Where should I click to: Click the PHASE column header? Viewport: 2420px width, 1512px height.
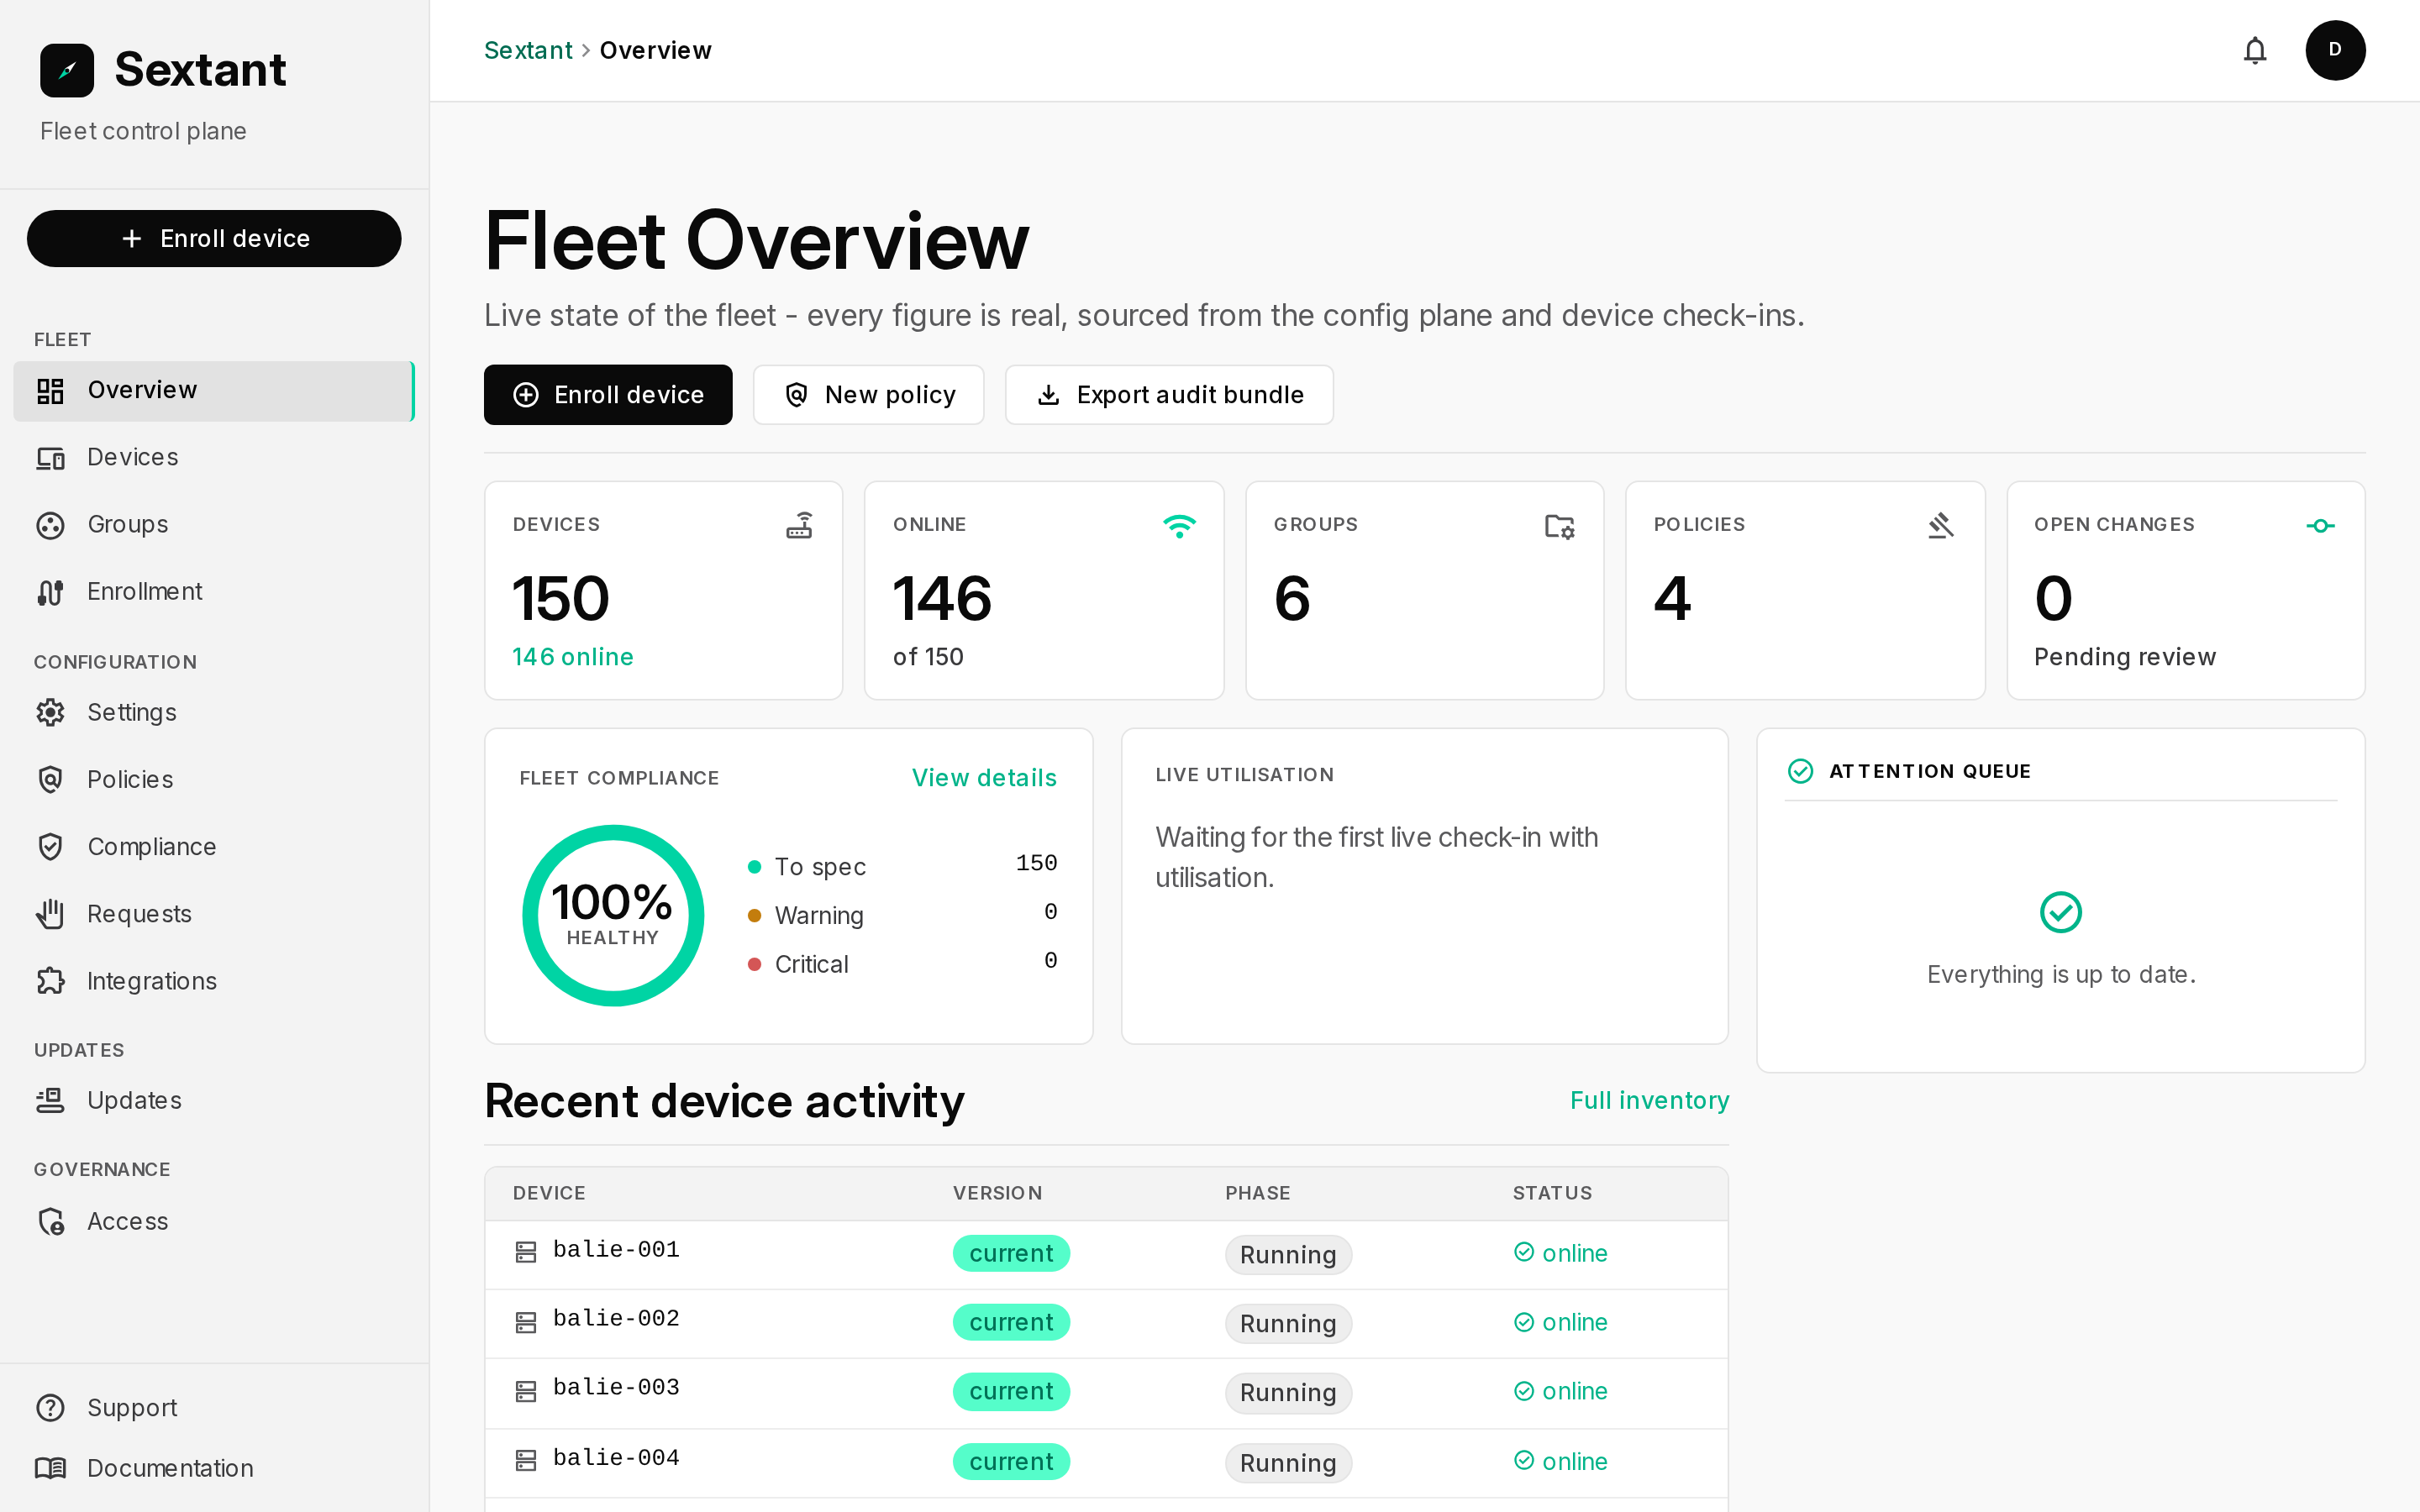click(x=1258, y=1193)
